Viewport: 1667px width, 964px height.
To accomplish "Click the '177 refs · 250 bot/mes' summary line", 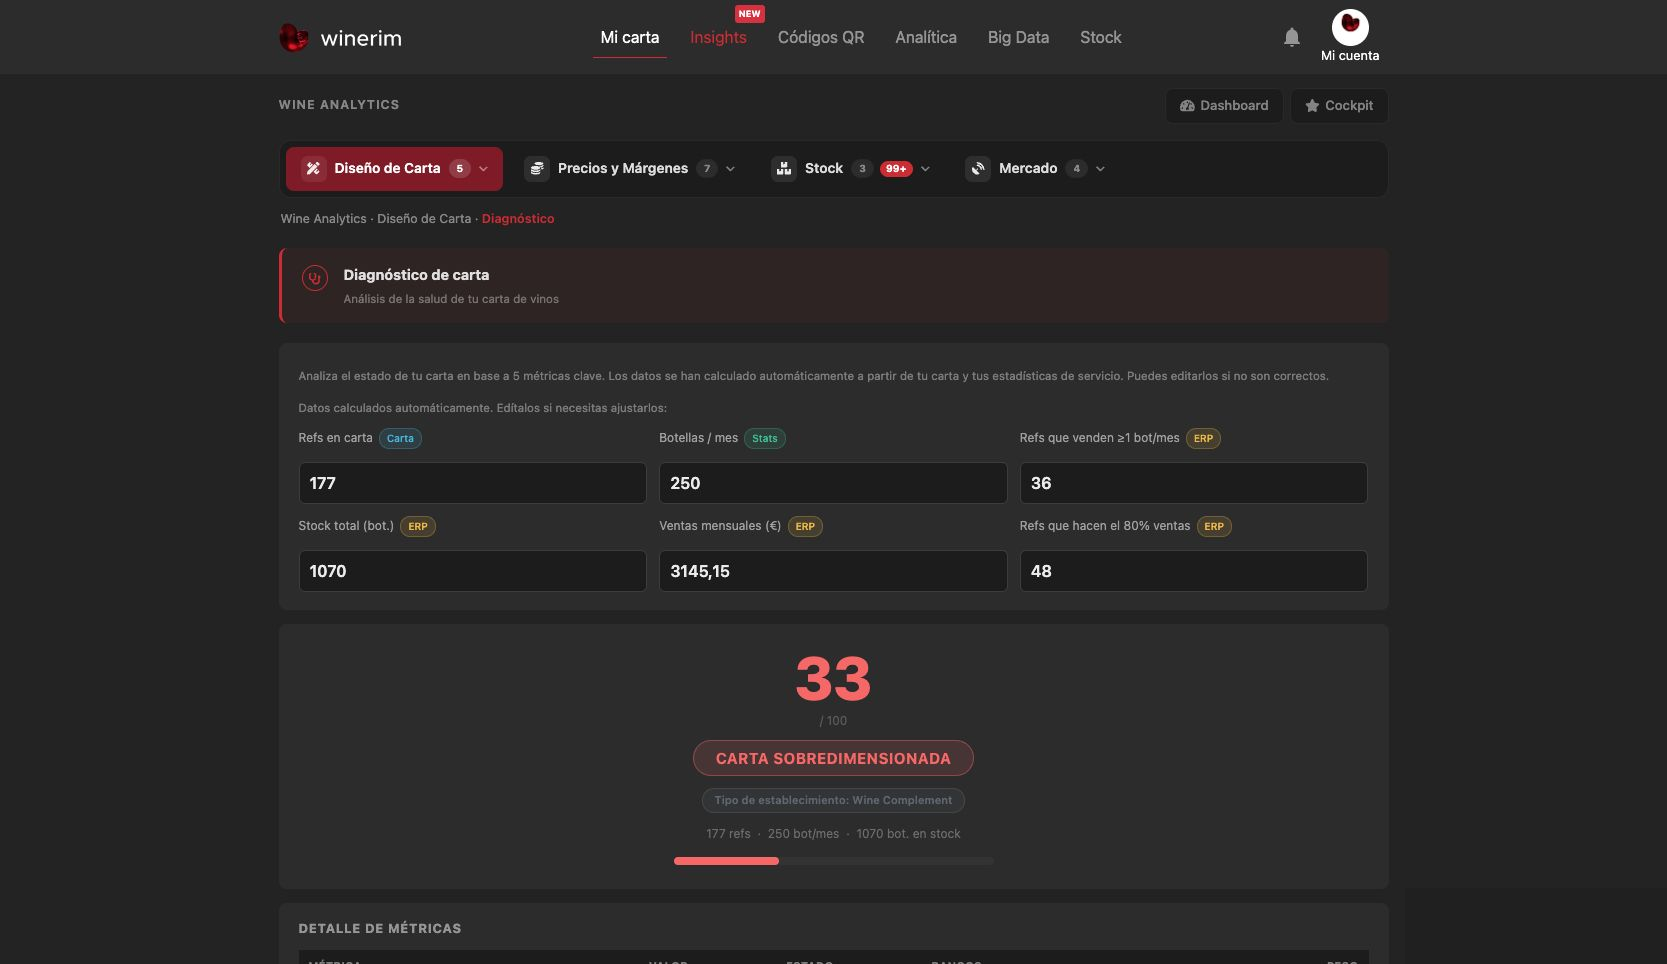I will (833, 834).
